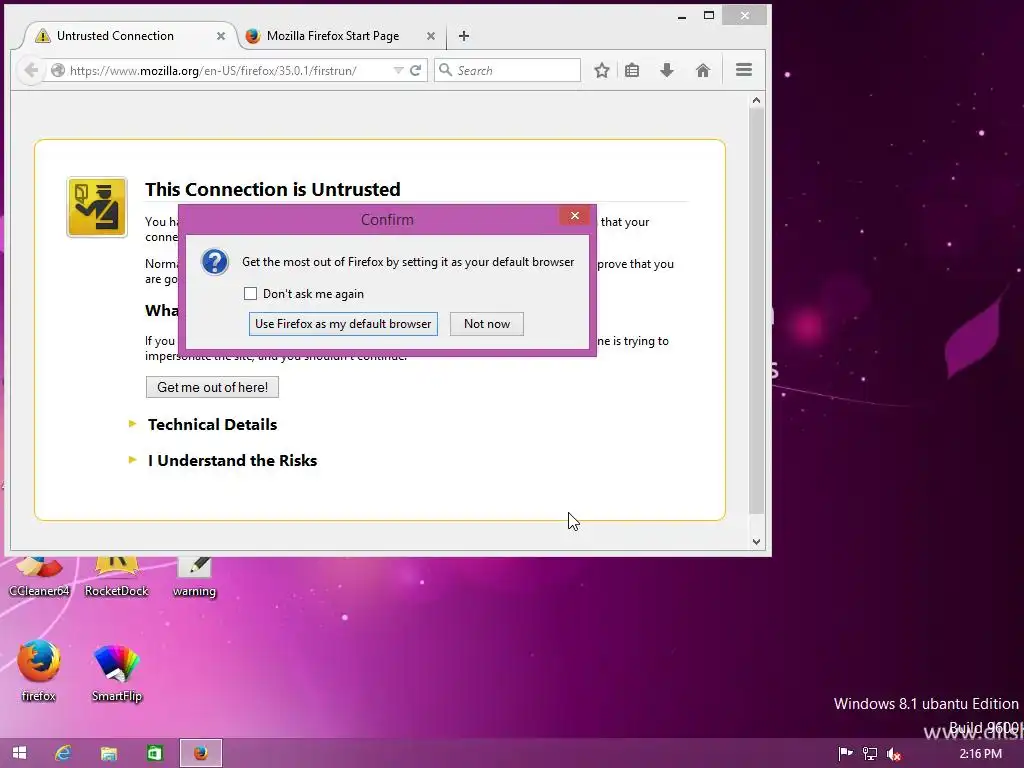Expand I Understand the Risks section
Screen dimensions: 1024x768
coord(232,460)
